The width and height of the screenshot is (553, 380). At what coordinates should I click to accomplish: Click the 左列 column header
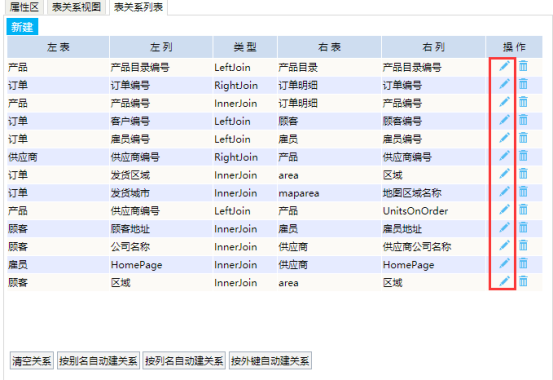[161, 47]
